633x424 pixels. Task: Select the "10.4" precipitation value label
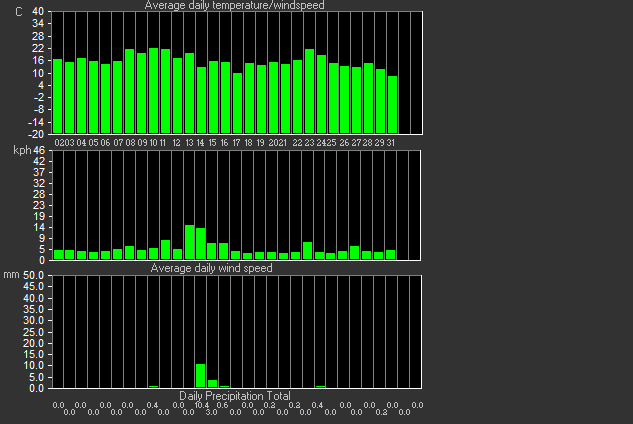click(202, 405)
